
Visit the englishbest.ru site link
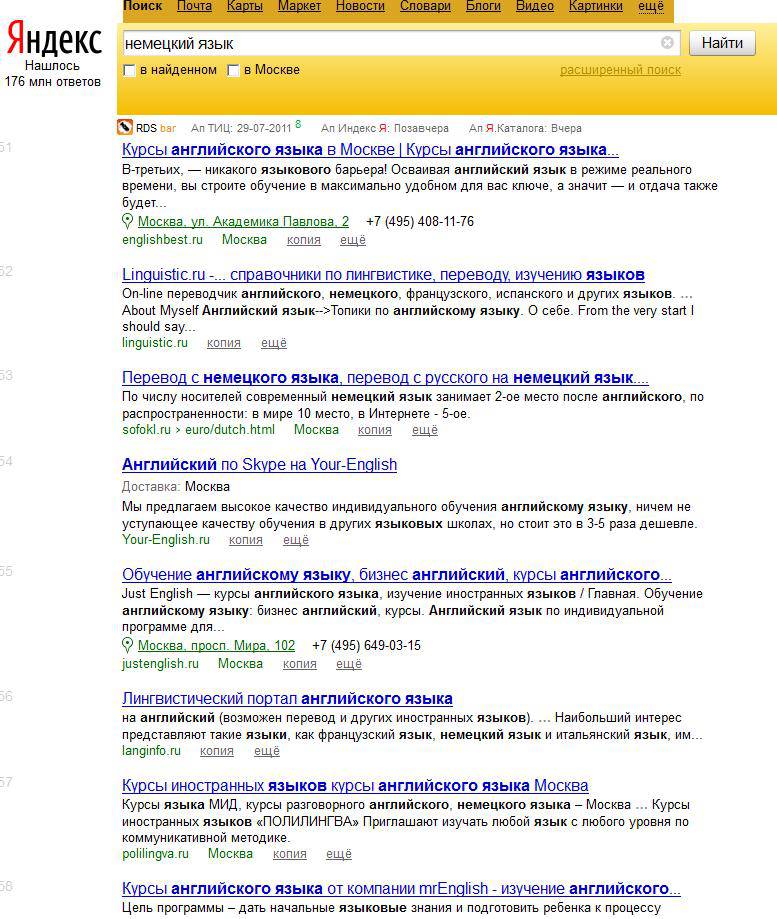pos(162,239)
